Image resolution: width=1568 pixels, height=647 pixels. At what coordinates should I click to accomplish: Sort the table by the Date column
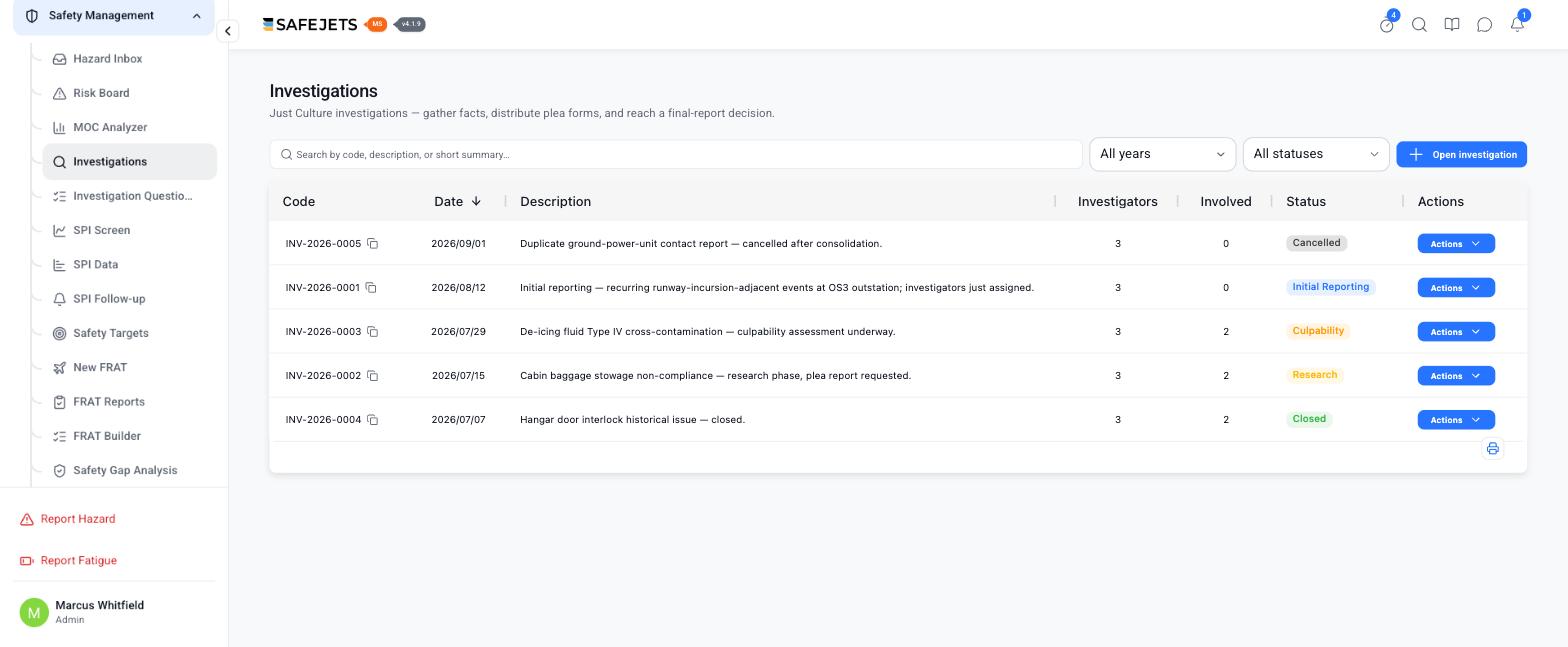458,202
